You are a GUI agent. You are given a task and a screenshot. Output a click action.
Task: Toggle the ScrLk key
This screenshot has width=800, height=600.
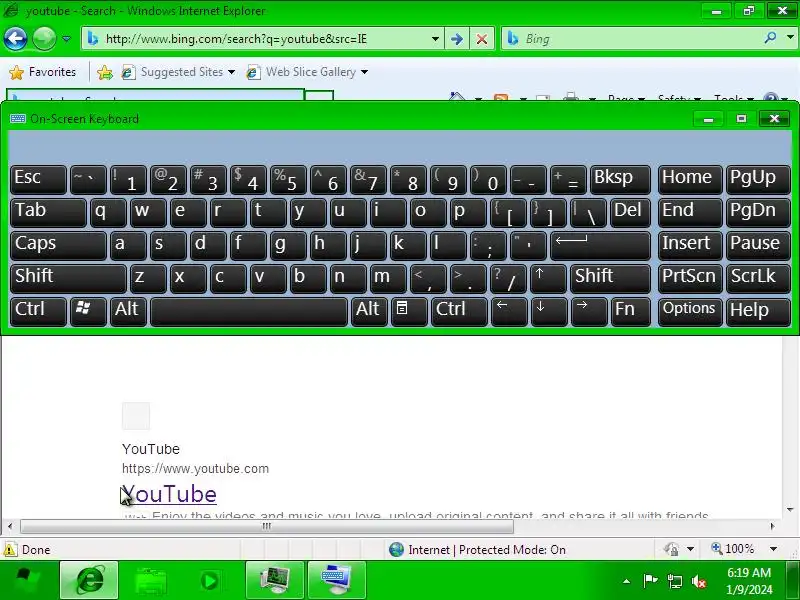click(x=758, y=278)
